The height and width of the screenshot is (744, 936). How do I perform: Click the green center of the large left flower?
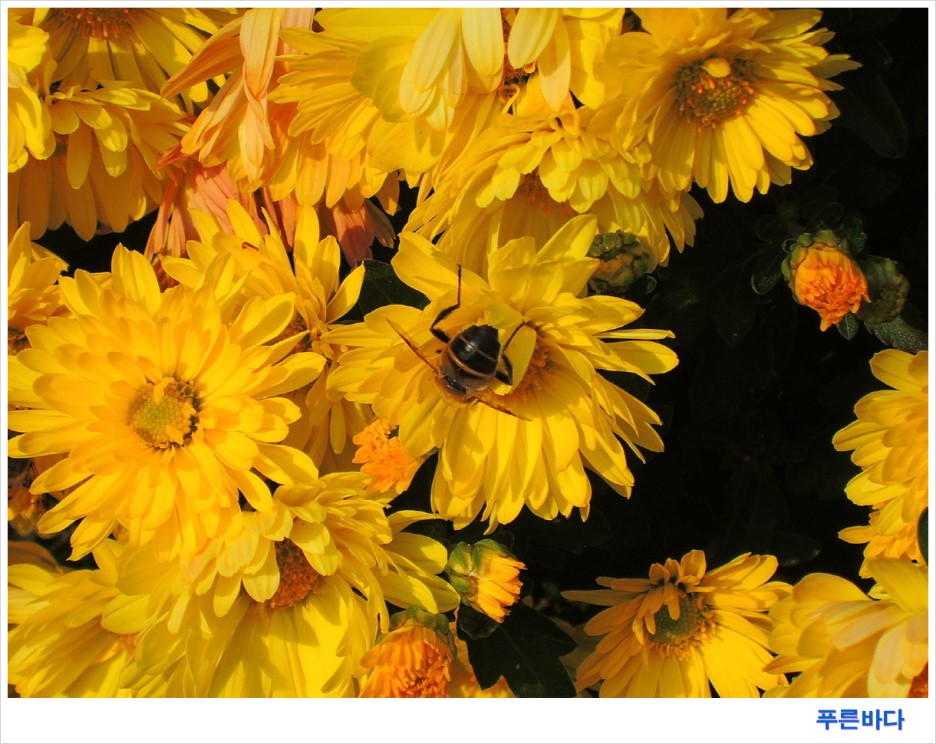(165, 412)
